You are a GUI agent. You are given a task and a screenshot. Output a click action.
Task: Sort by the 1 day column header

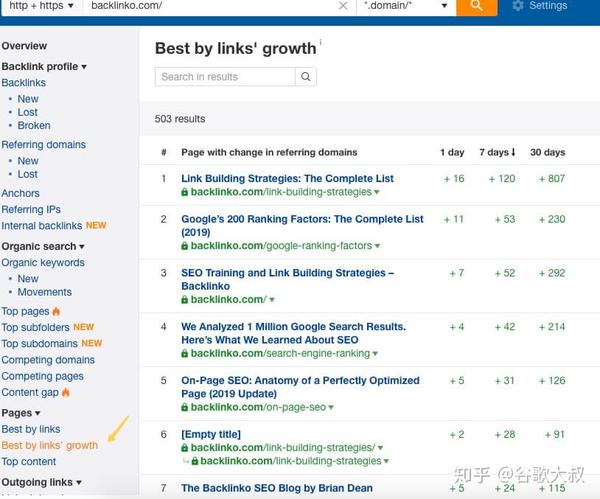452,152
